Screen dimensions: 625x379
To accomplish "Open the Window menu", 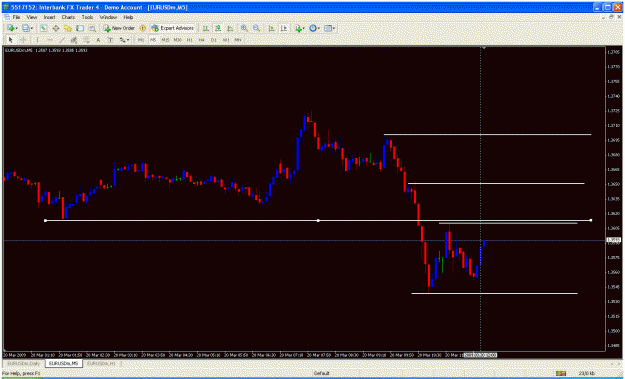I will click(x=108, y=18).
